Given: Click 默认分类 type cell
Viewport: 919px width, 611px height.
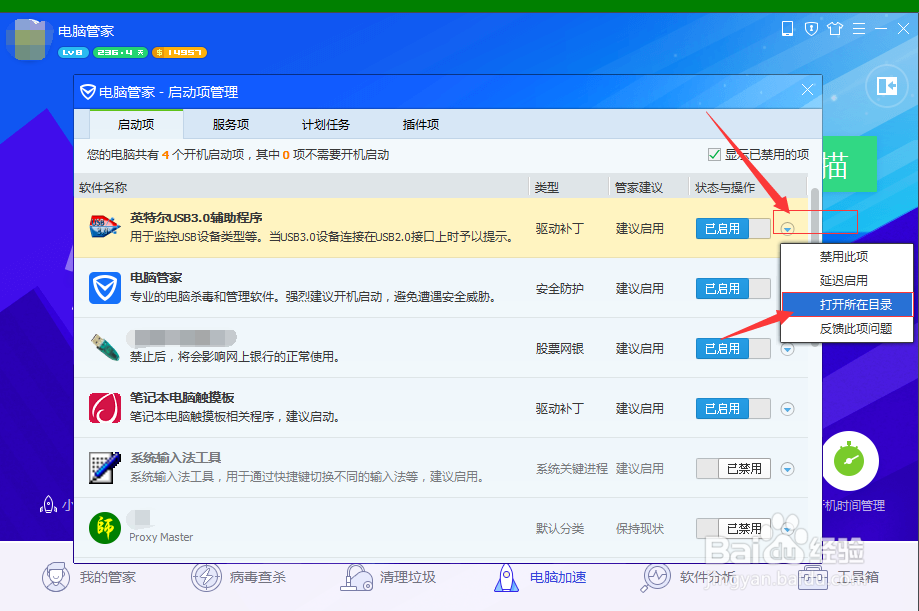Looking at the screenshot, I should pyautogui.click(x=560, y=528).
